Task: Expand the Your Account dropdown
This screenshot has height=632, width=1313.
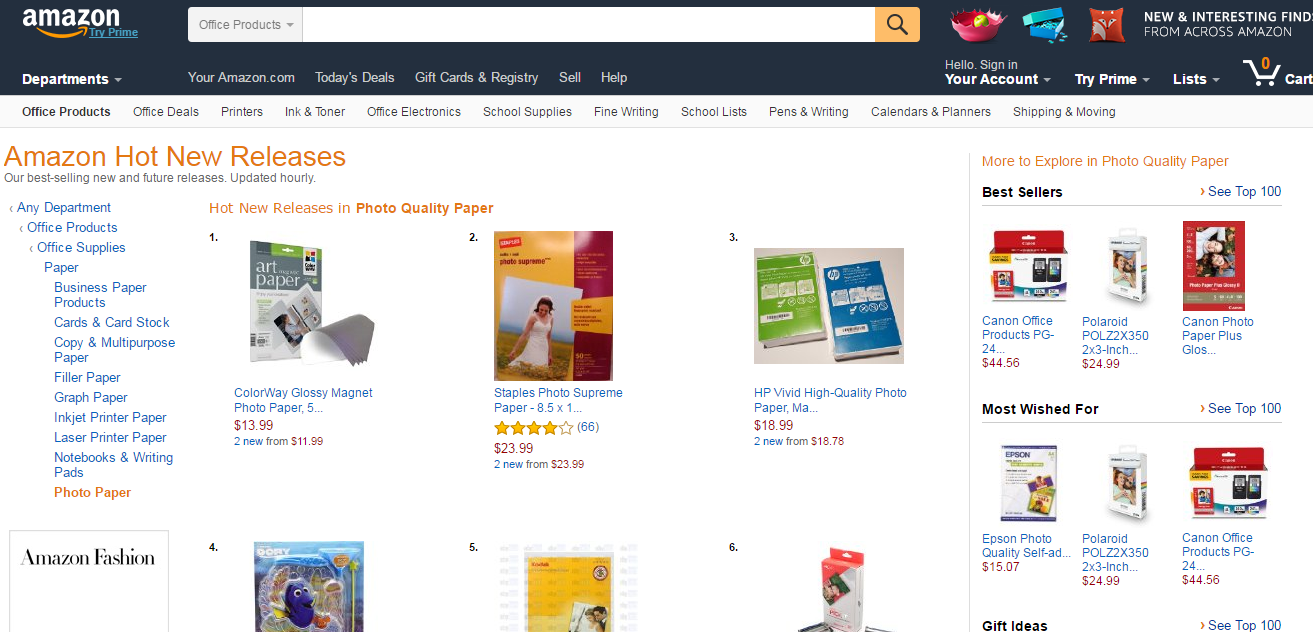Action: 998,79
